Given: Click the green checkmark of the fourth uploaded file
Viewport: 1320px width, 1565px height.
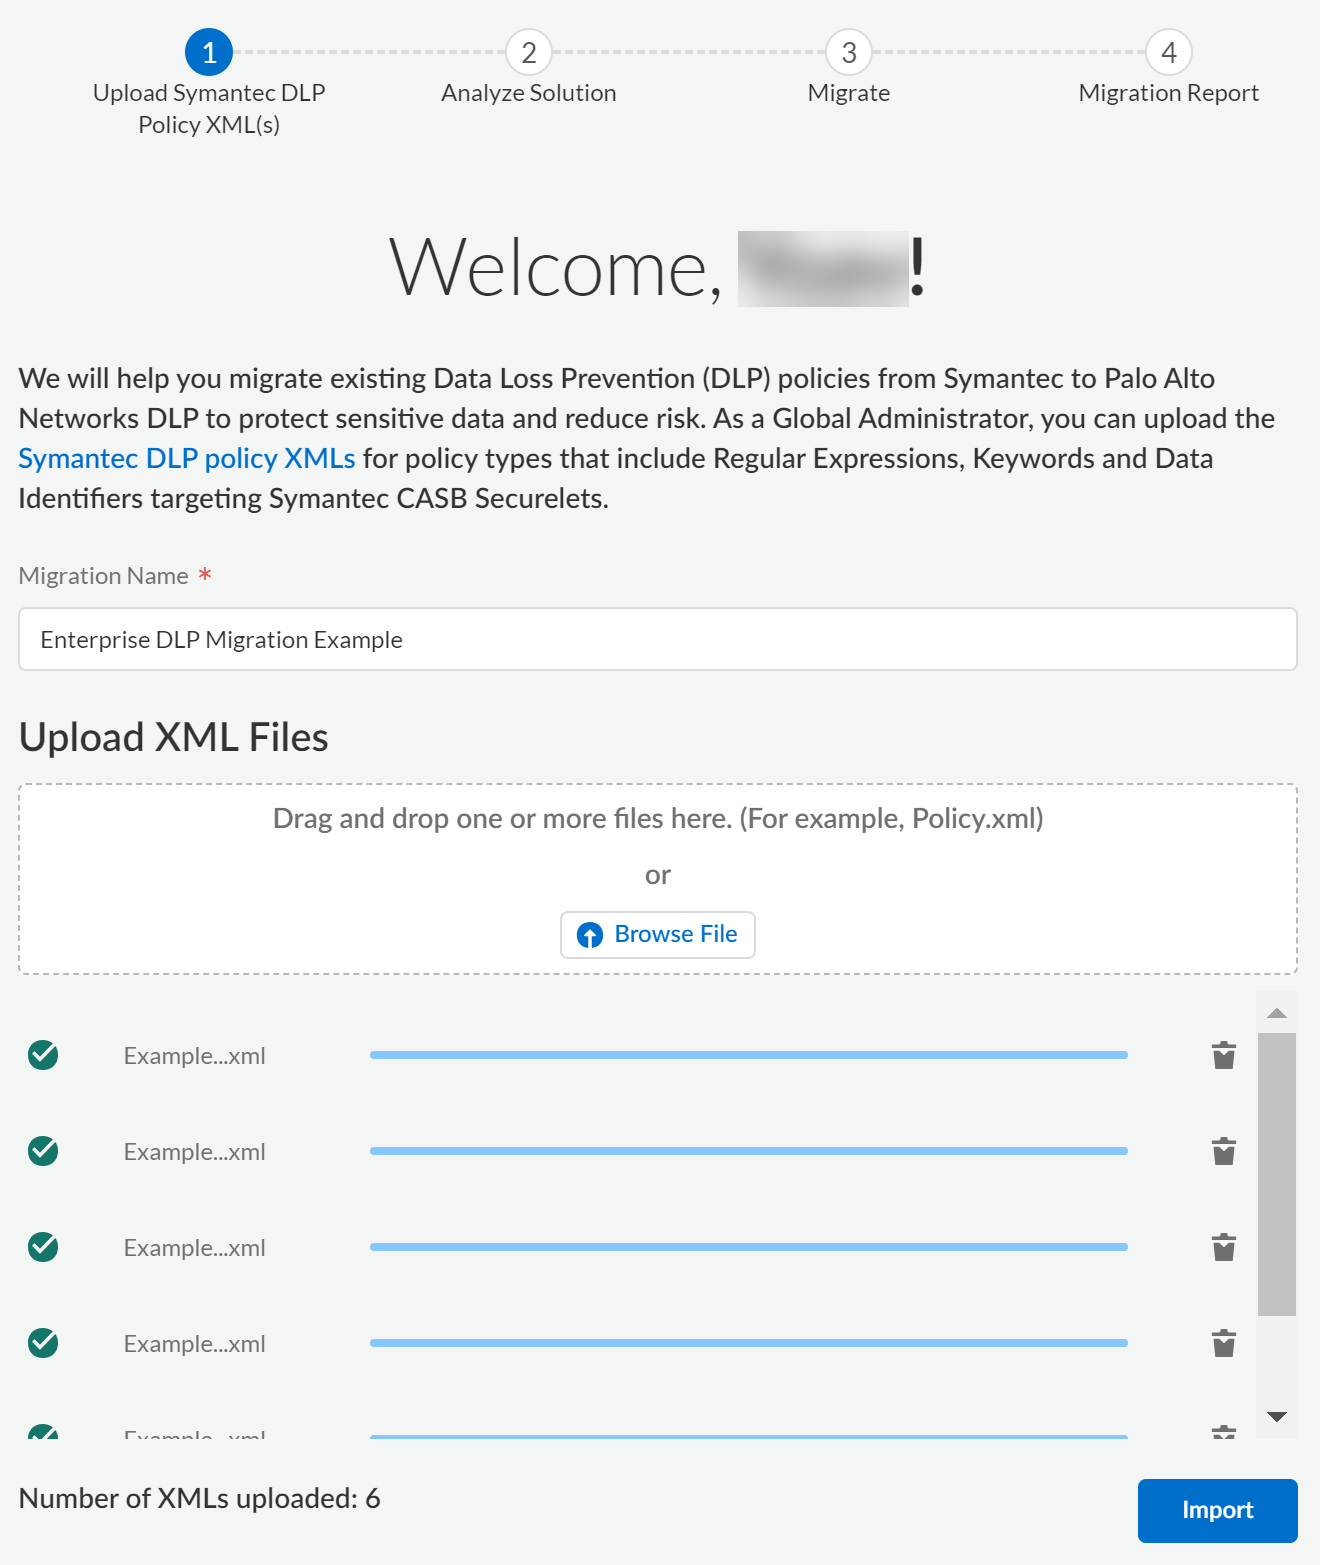Looking at the screenshot, I should [x=43, y=1343].
